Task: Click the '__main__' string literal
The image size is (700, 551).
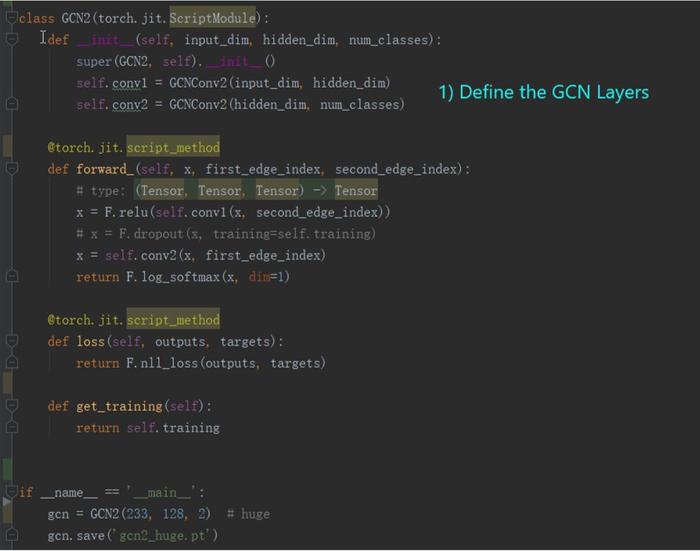Action: click(162, 493)
